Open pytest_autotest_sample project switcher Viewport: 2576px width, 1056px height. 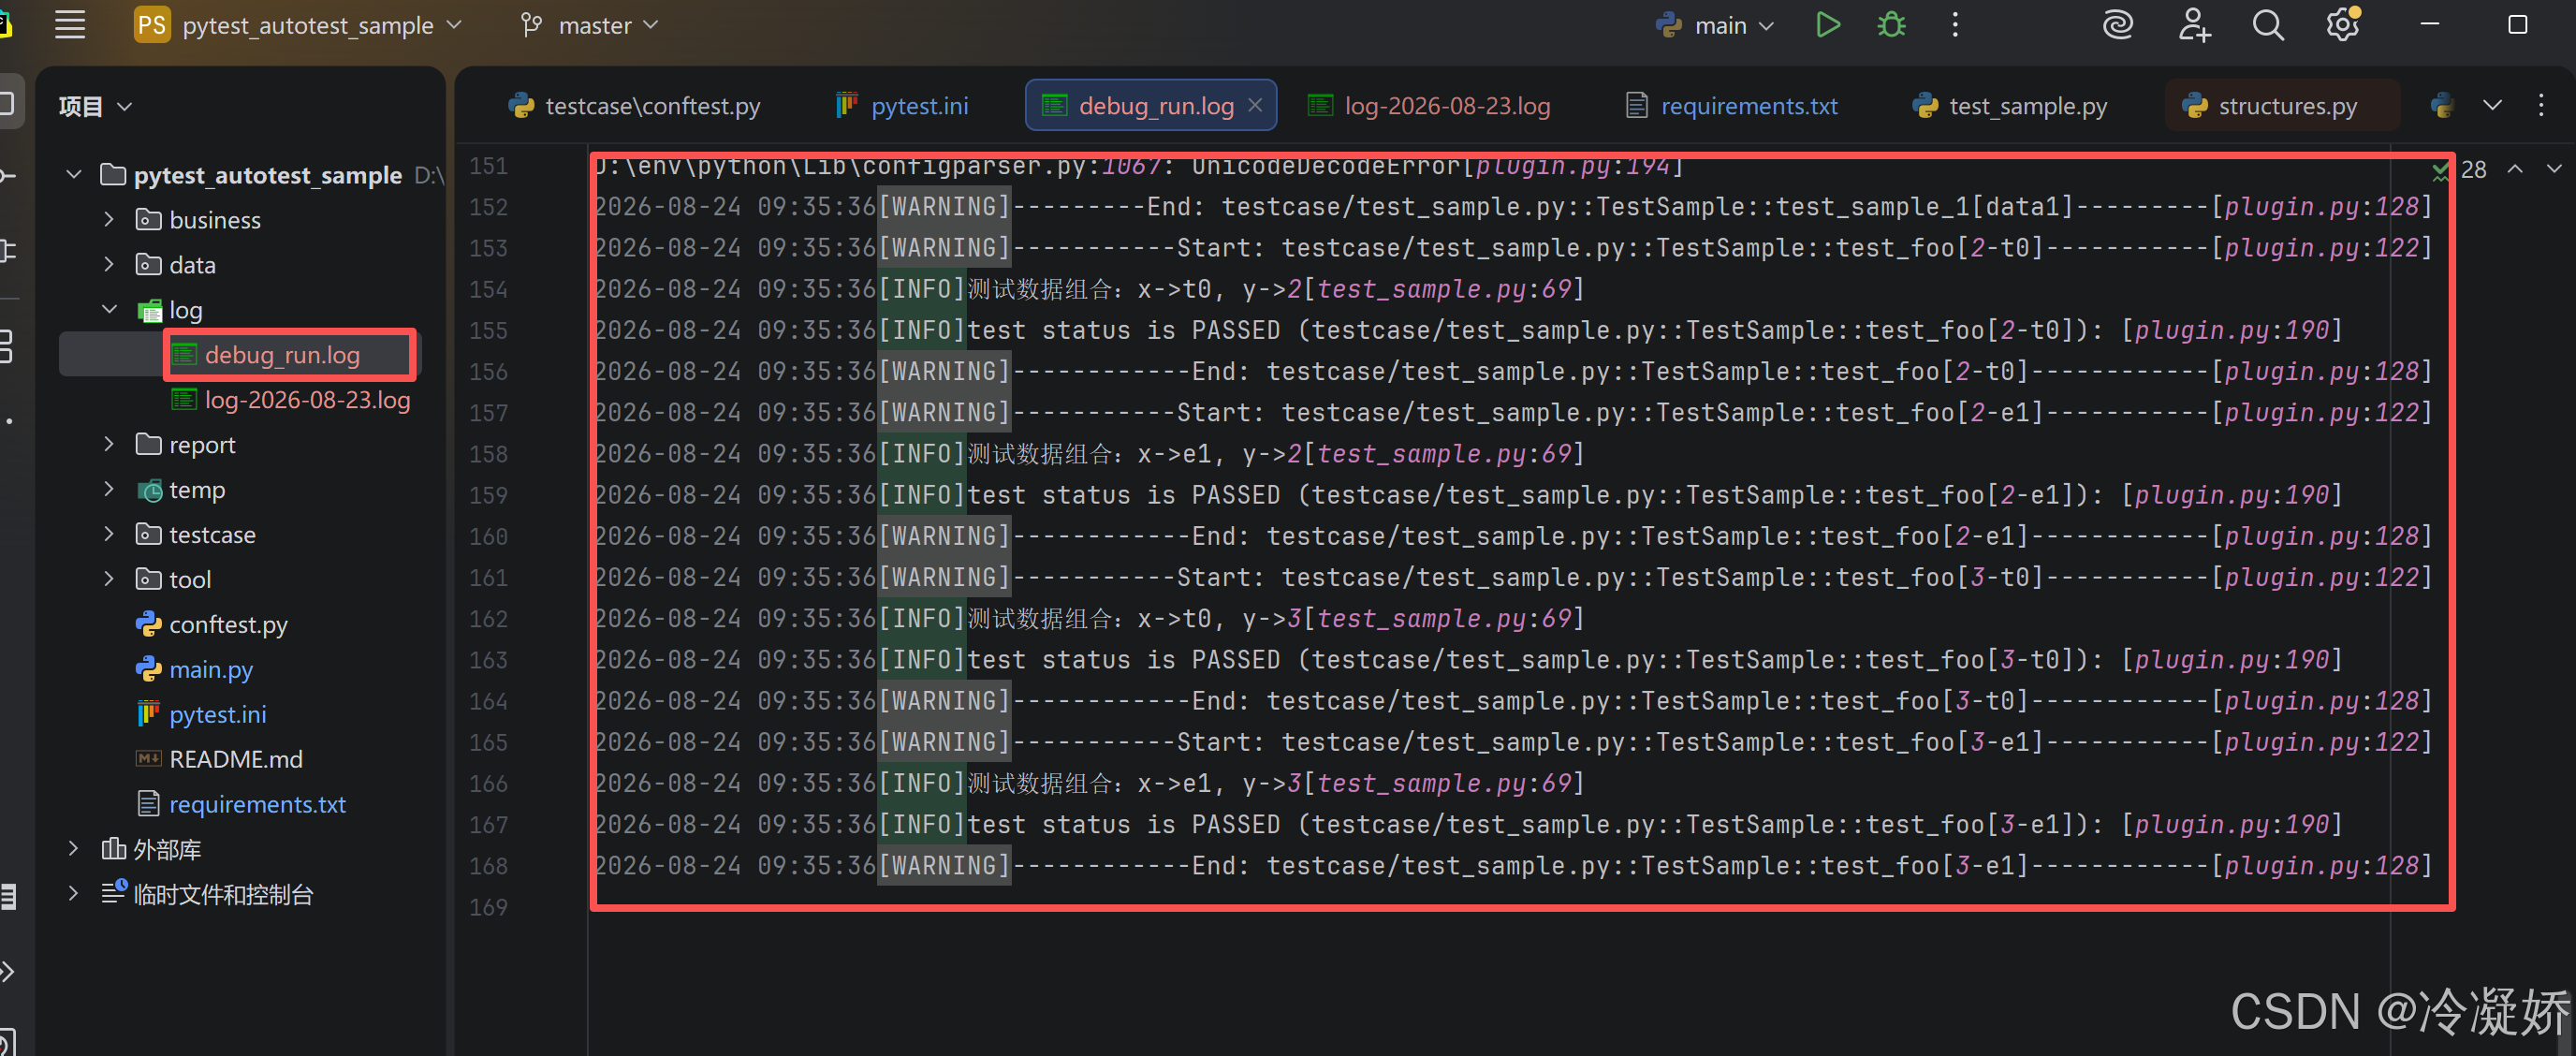[x=298, y=25]
